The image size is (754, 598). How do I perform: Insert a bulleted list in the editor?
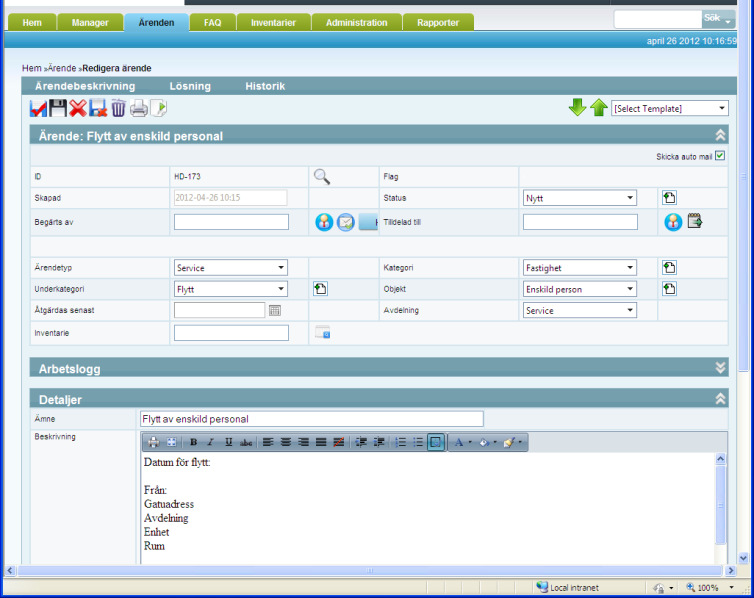pos(418,442)
